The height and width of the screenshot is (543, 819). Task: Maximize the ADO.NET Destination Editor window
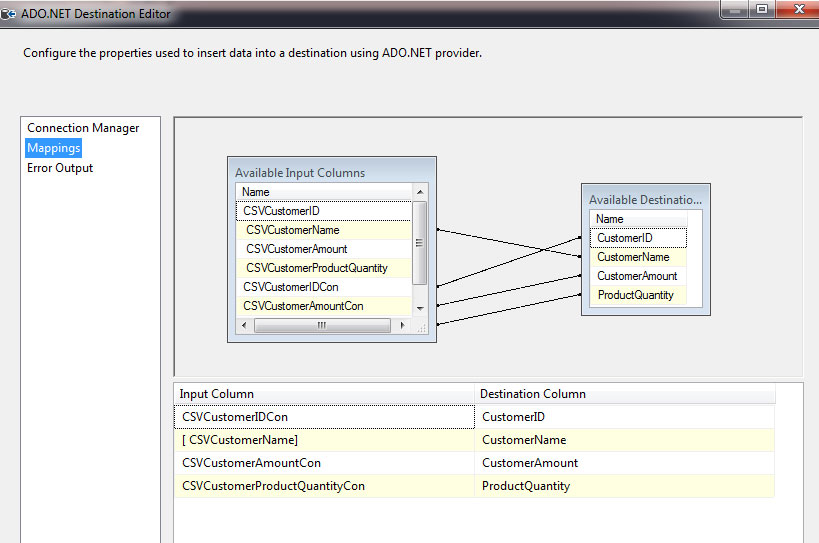[762, 9]
